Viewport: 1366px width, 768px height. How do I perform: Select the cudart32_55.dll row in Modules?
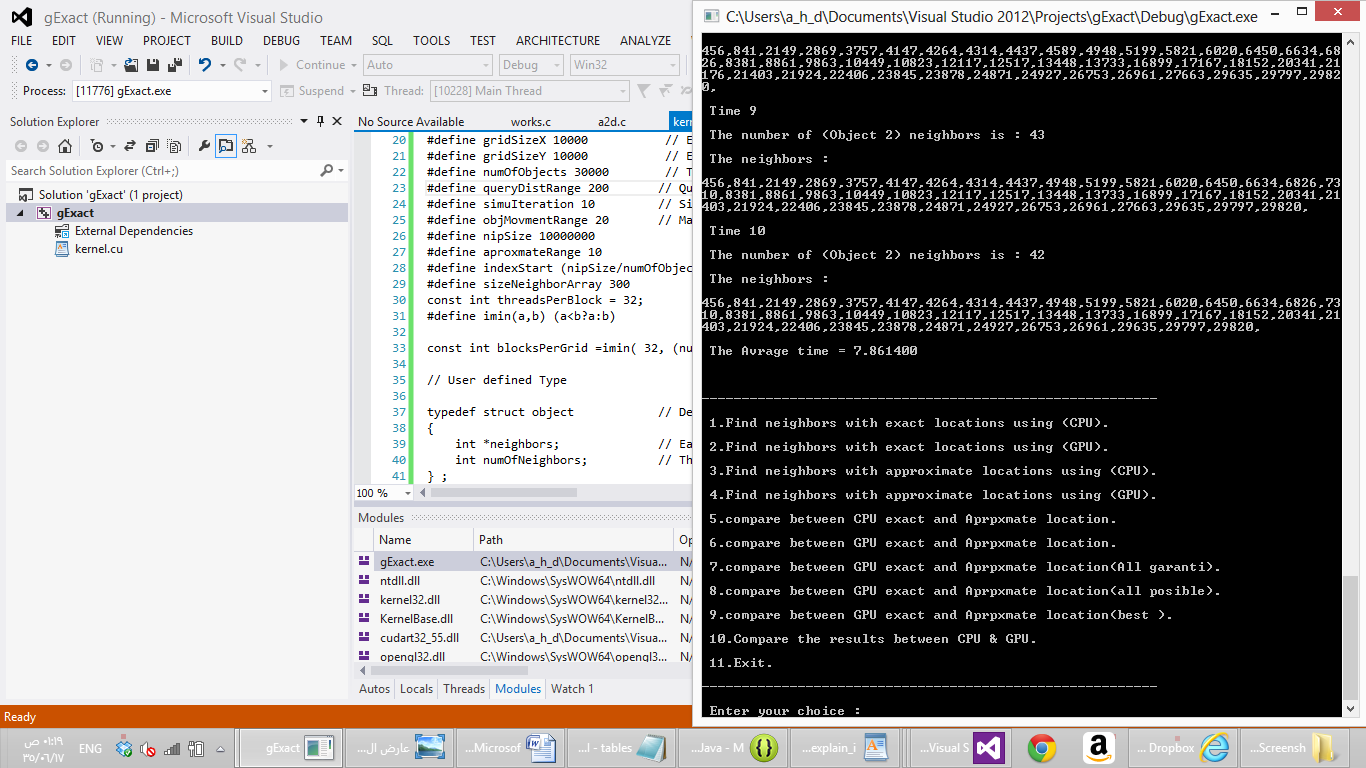click(524, 638)
